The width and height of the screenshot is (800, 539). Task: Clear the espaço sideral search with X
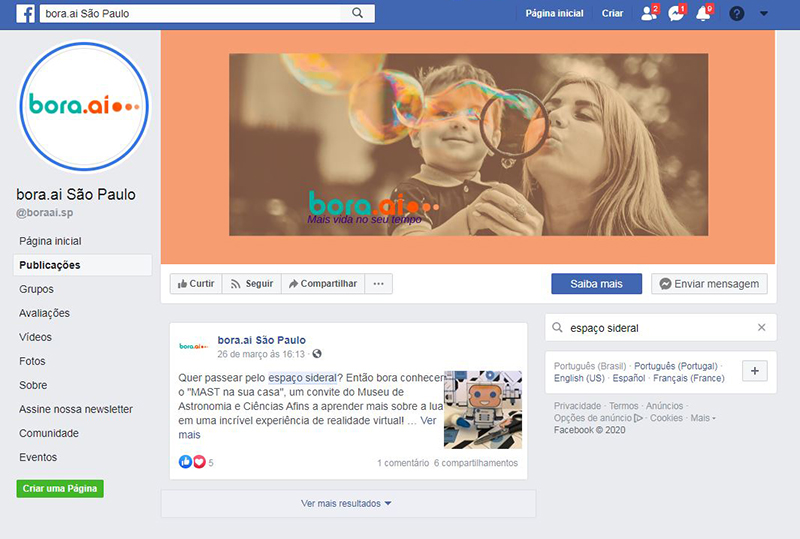761,327
